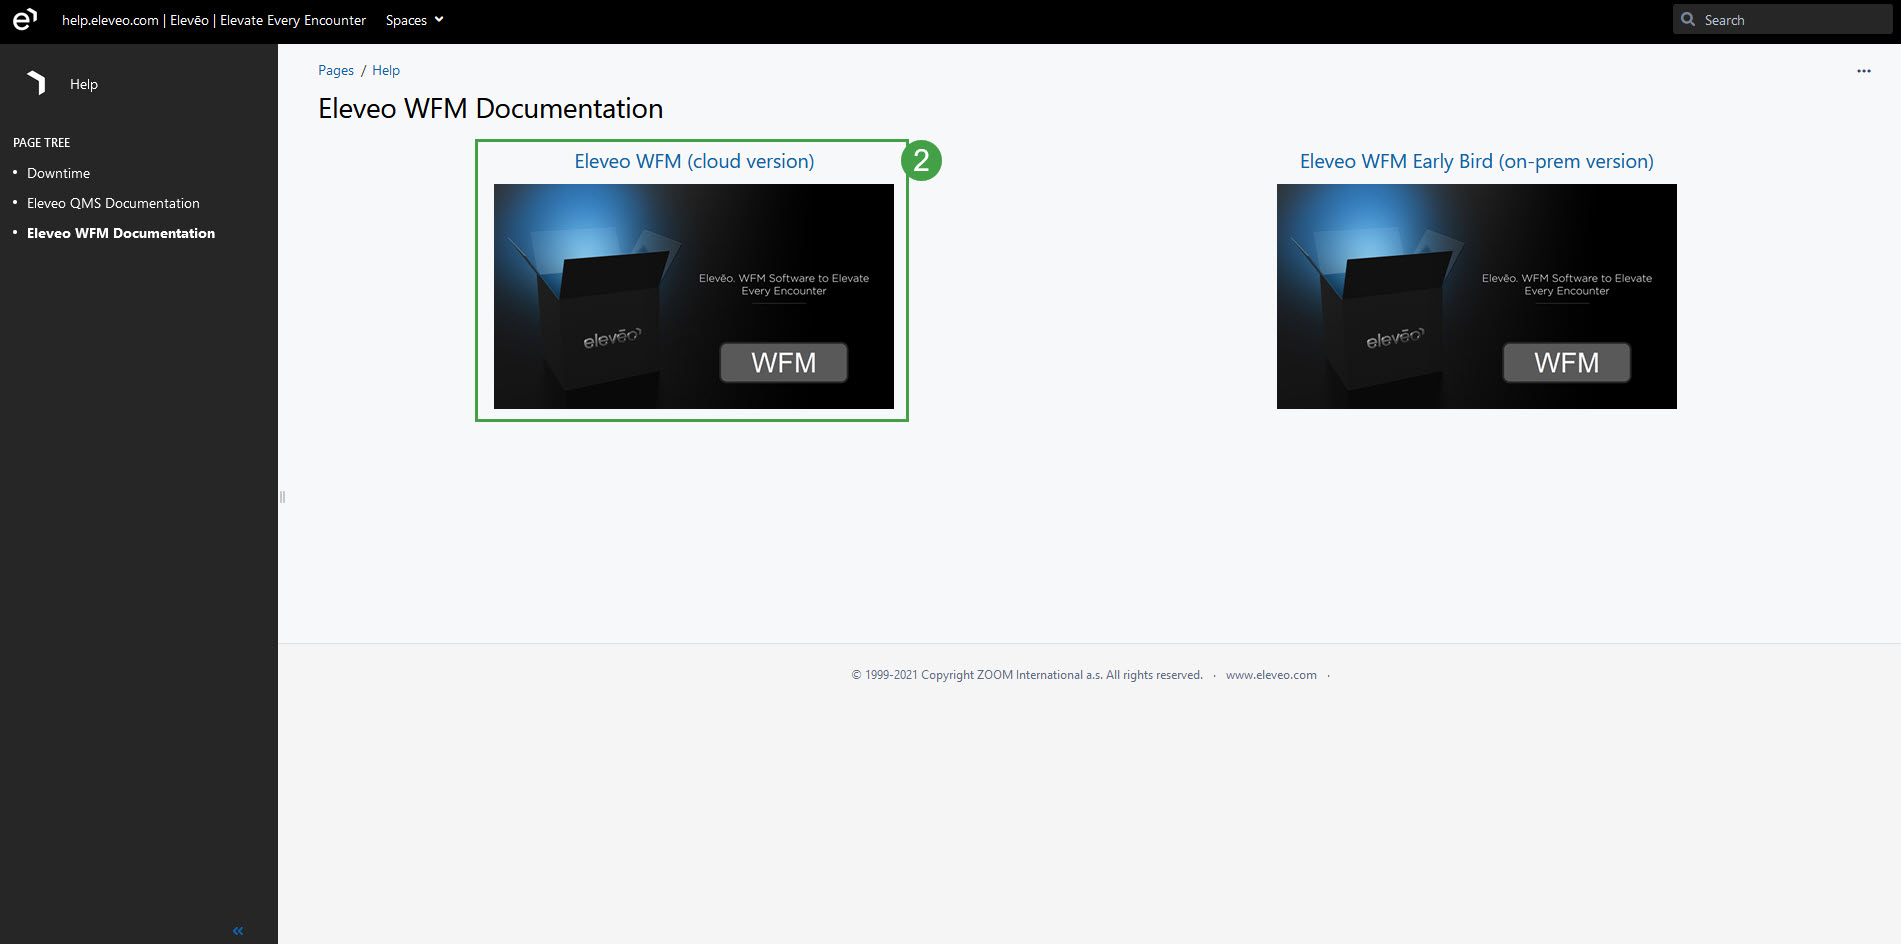Click the green step 2 badge

tap(921, 160)
